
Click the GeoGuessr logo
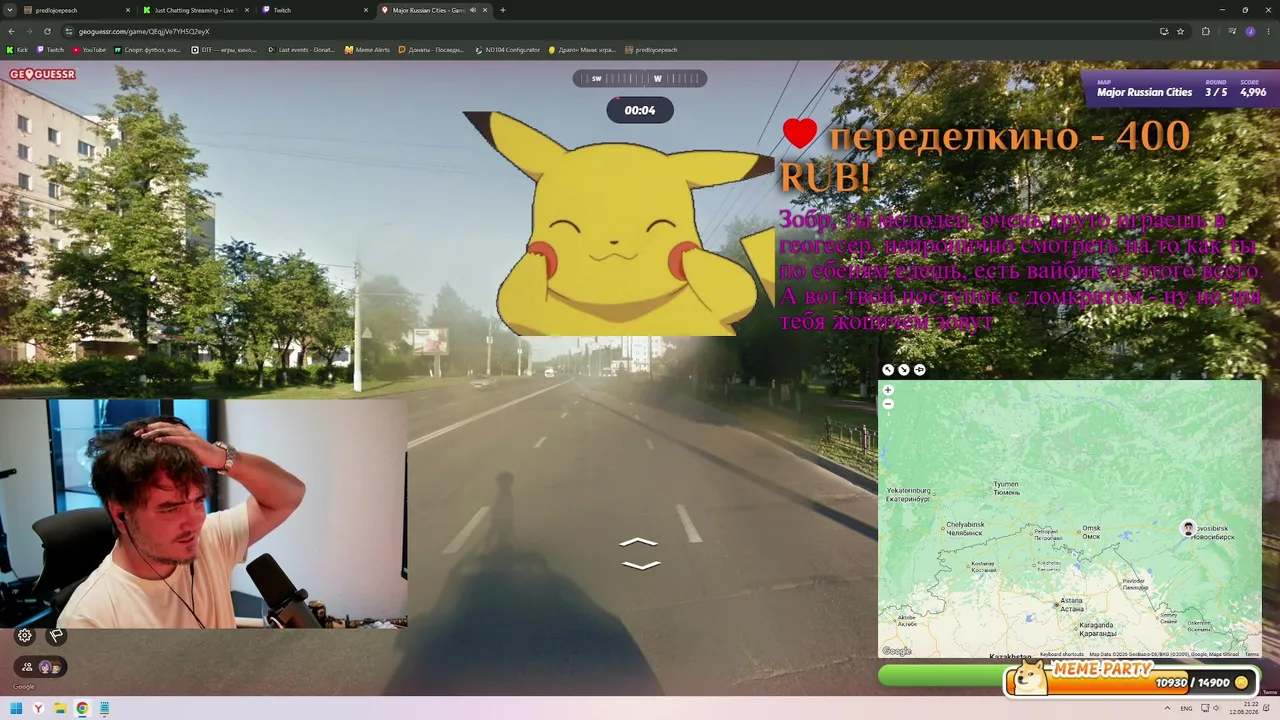tap(42, 74)
